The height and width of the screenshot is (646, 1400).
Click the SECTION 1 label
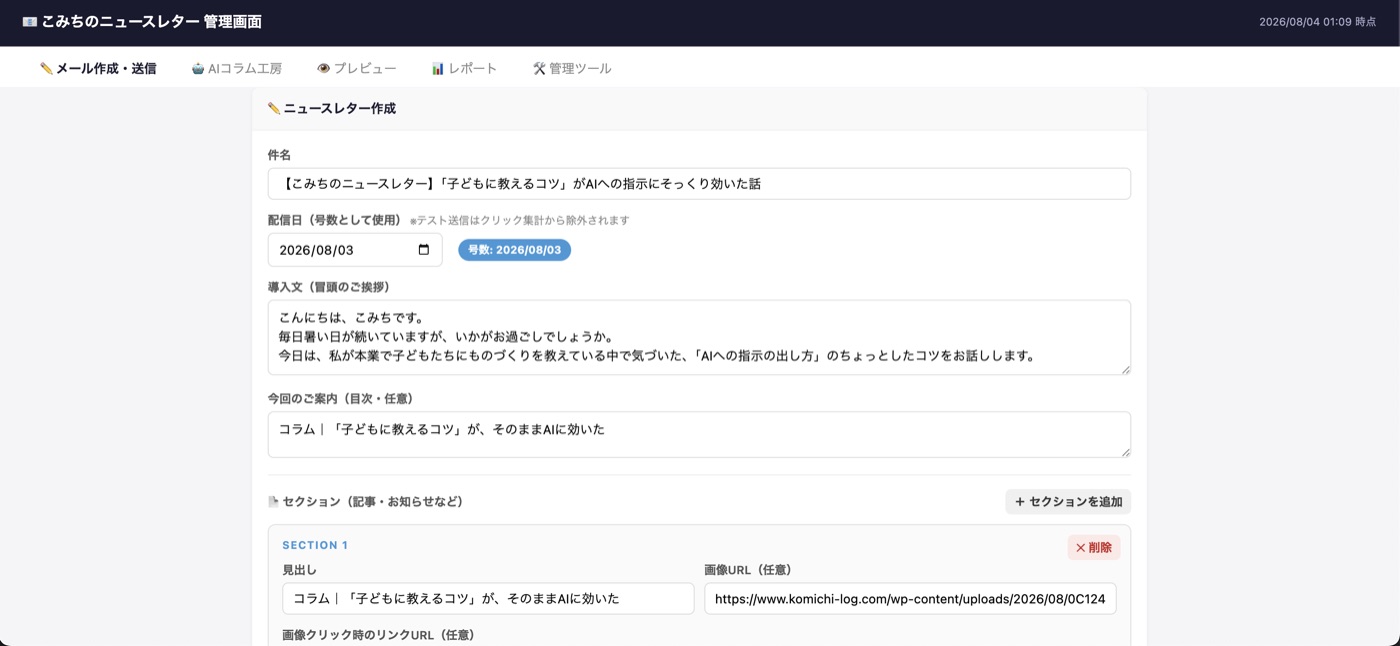[315, 546]
